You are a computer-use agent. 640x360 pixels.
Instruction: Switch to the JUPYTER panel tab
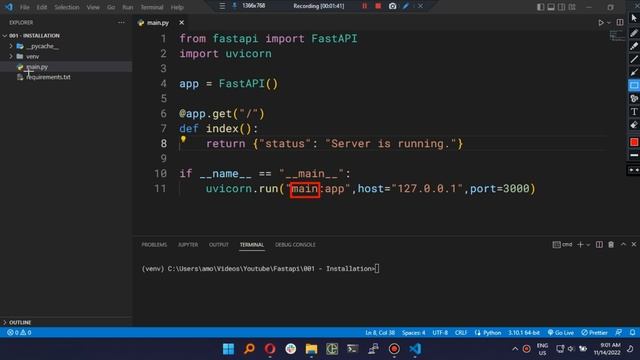pos(188,244)
